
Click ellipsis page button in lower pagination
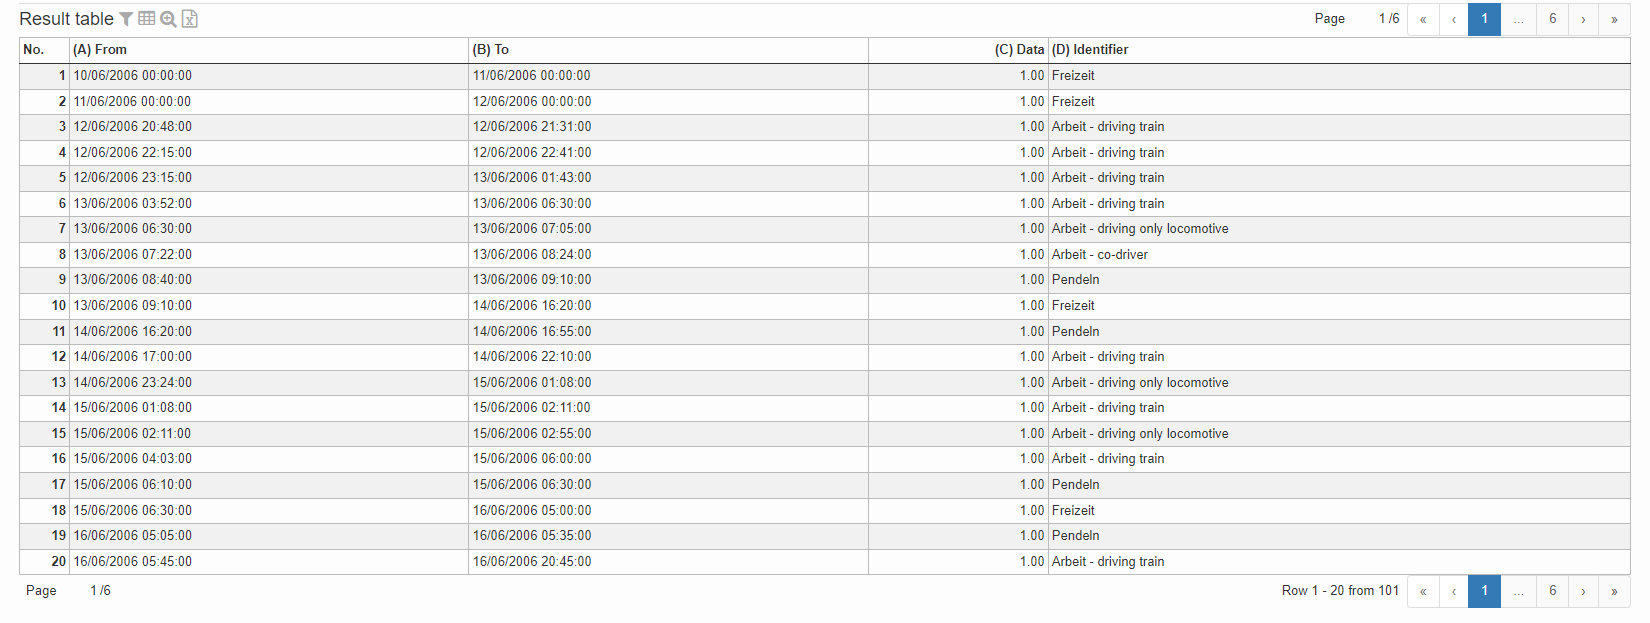(1518, 591)
